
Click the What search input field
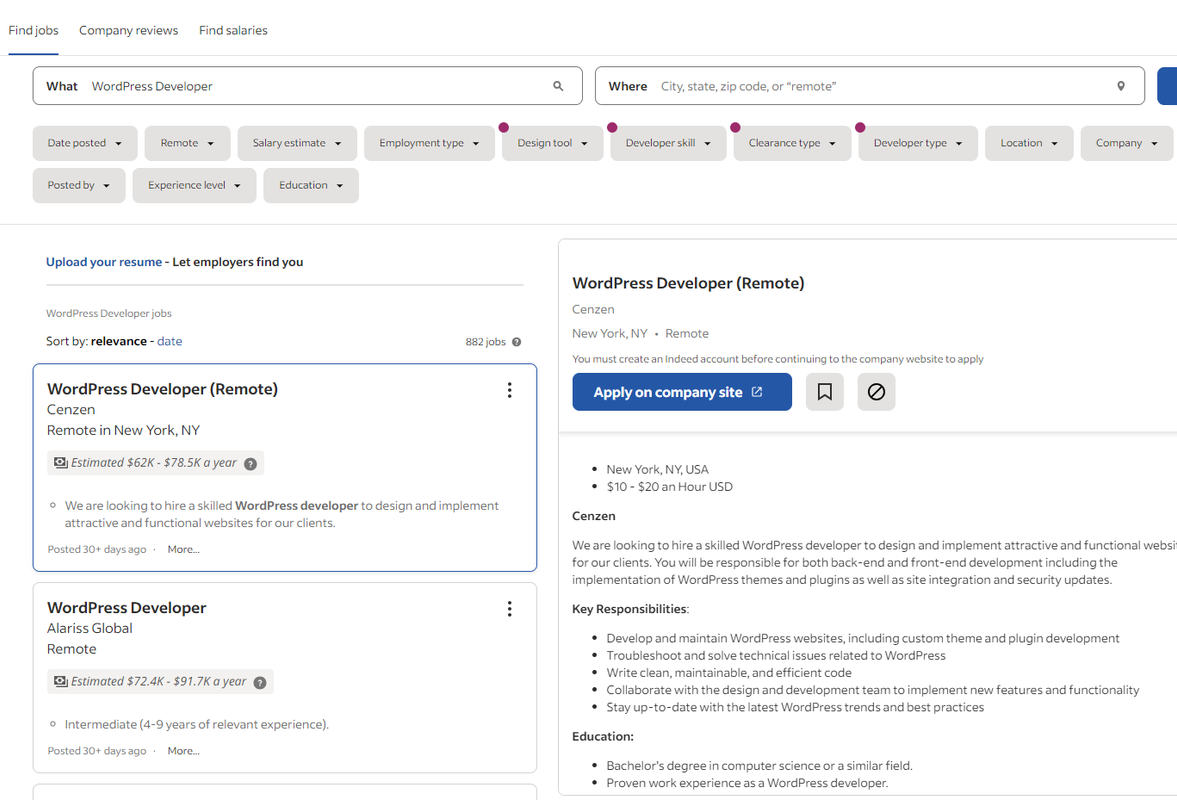click(x=308, y=86)
